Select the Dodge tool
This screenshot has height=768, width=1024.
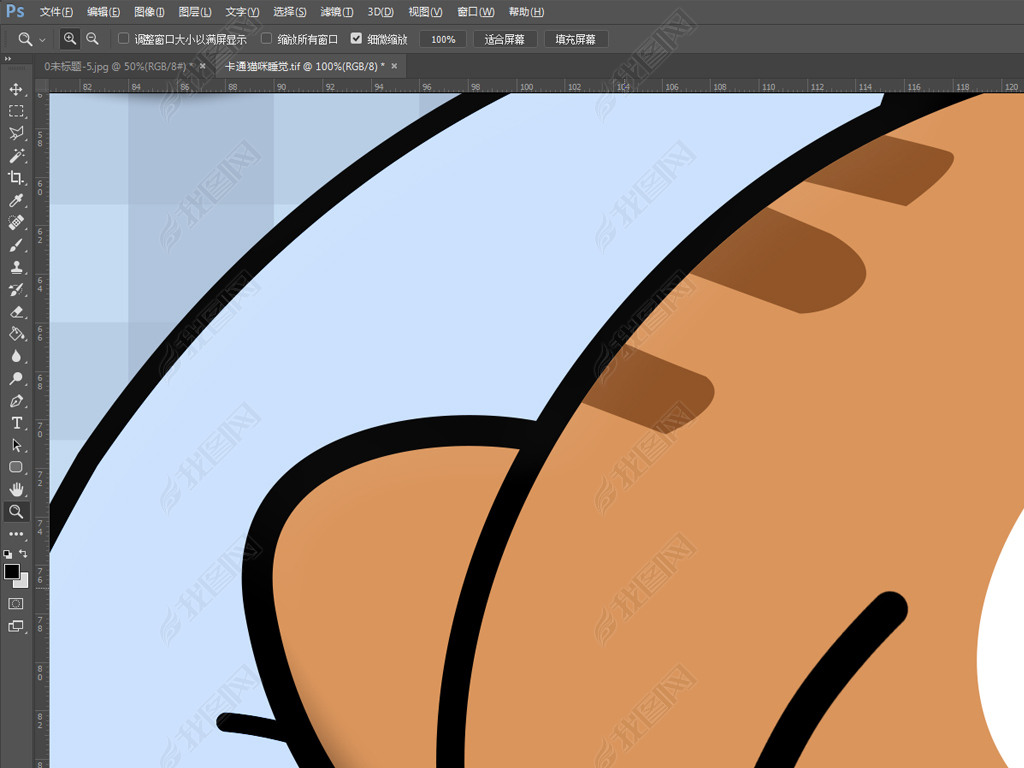[16, 378]
